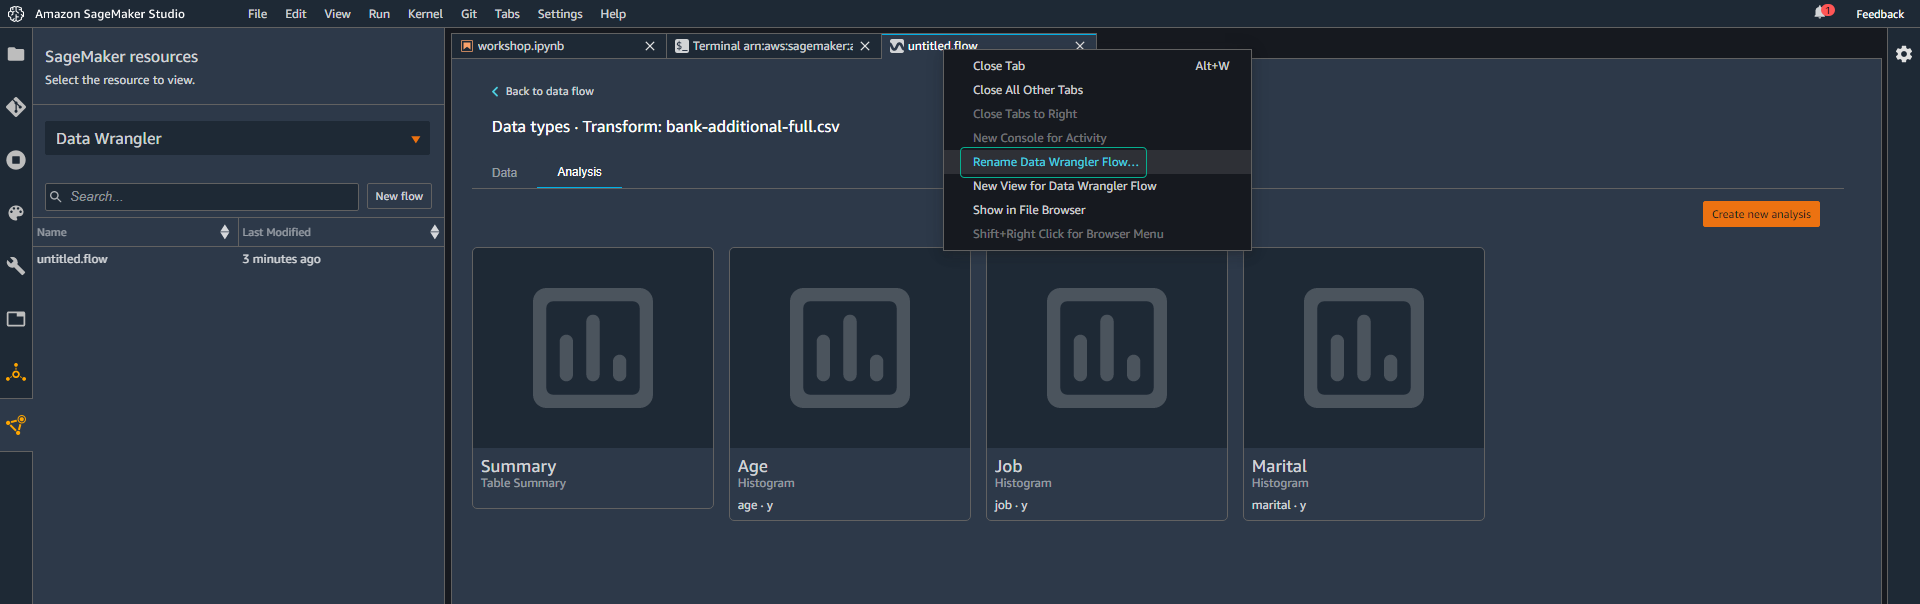Open the Tabs menu
1920x604 pixels.
[x=507, y=14]
